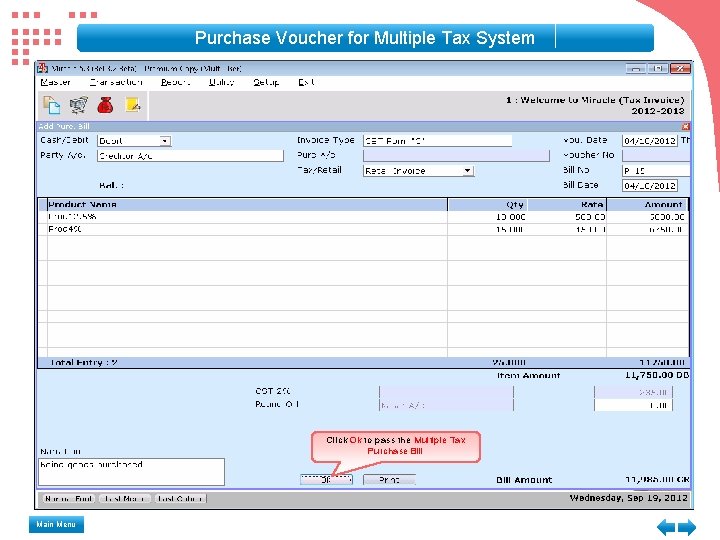Open the Master menu
The width and height of the screenshot is (720, 540).
click(55, 82)
